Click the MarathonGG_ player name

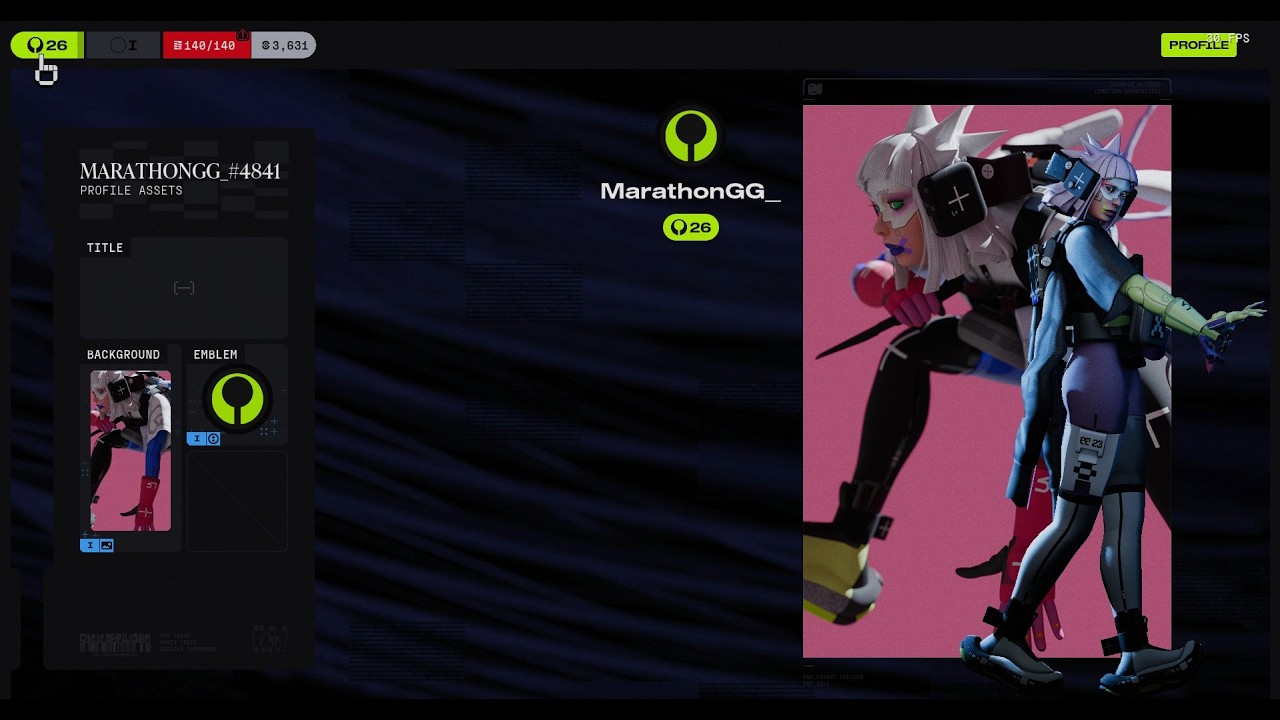[690, 191]
